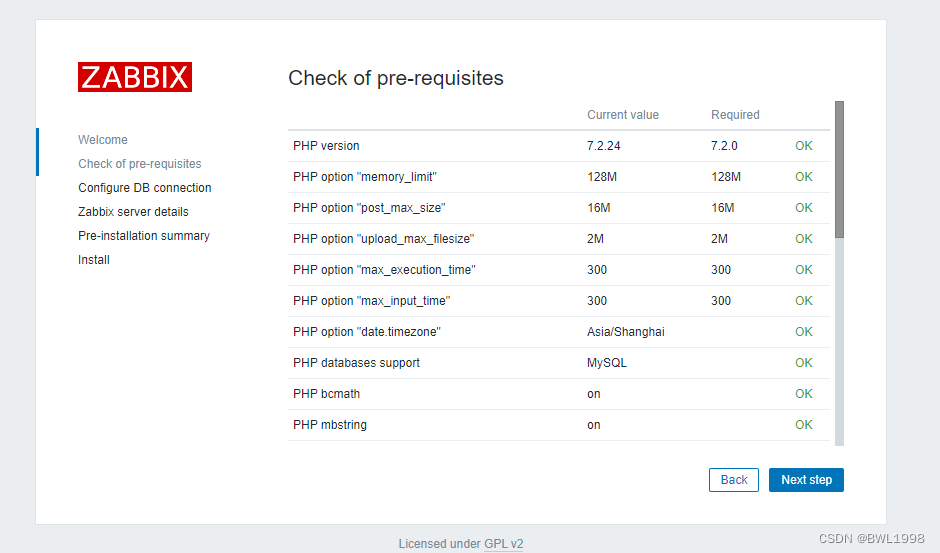Select the Install step
Viewport: 940px width, 553px height.
coord(94,260)
